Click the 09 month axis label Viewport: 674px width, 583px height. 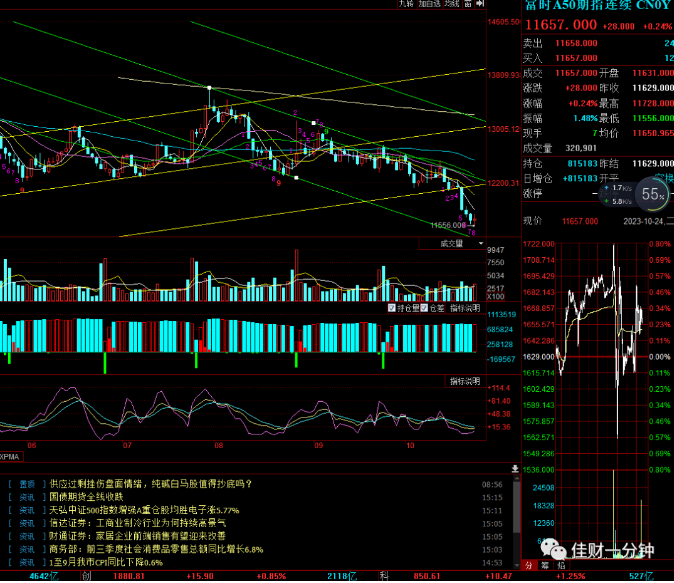coord(319,445)
